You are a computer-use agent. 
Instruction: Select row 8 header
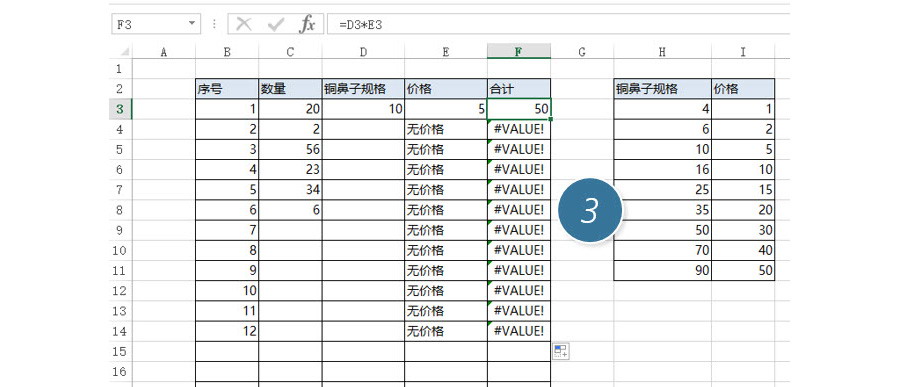click(x=120, y=210)
